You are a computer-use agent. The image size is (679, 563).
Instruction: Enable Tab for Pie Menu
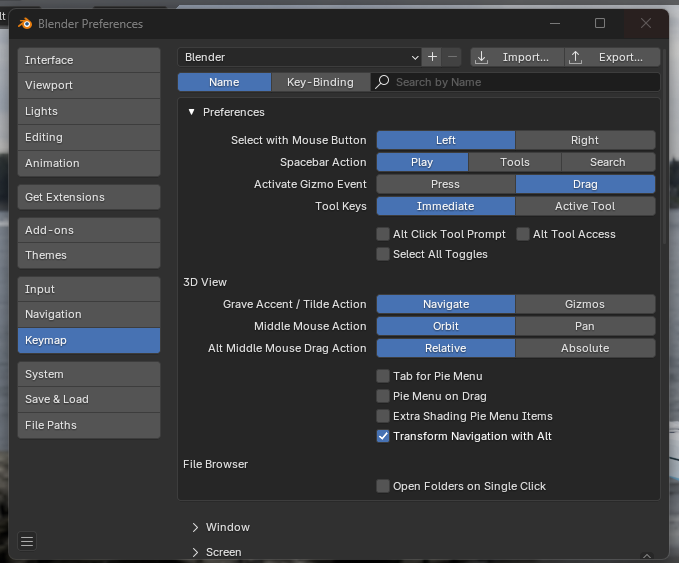pyautogui.click(x=383, y=376)
